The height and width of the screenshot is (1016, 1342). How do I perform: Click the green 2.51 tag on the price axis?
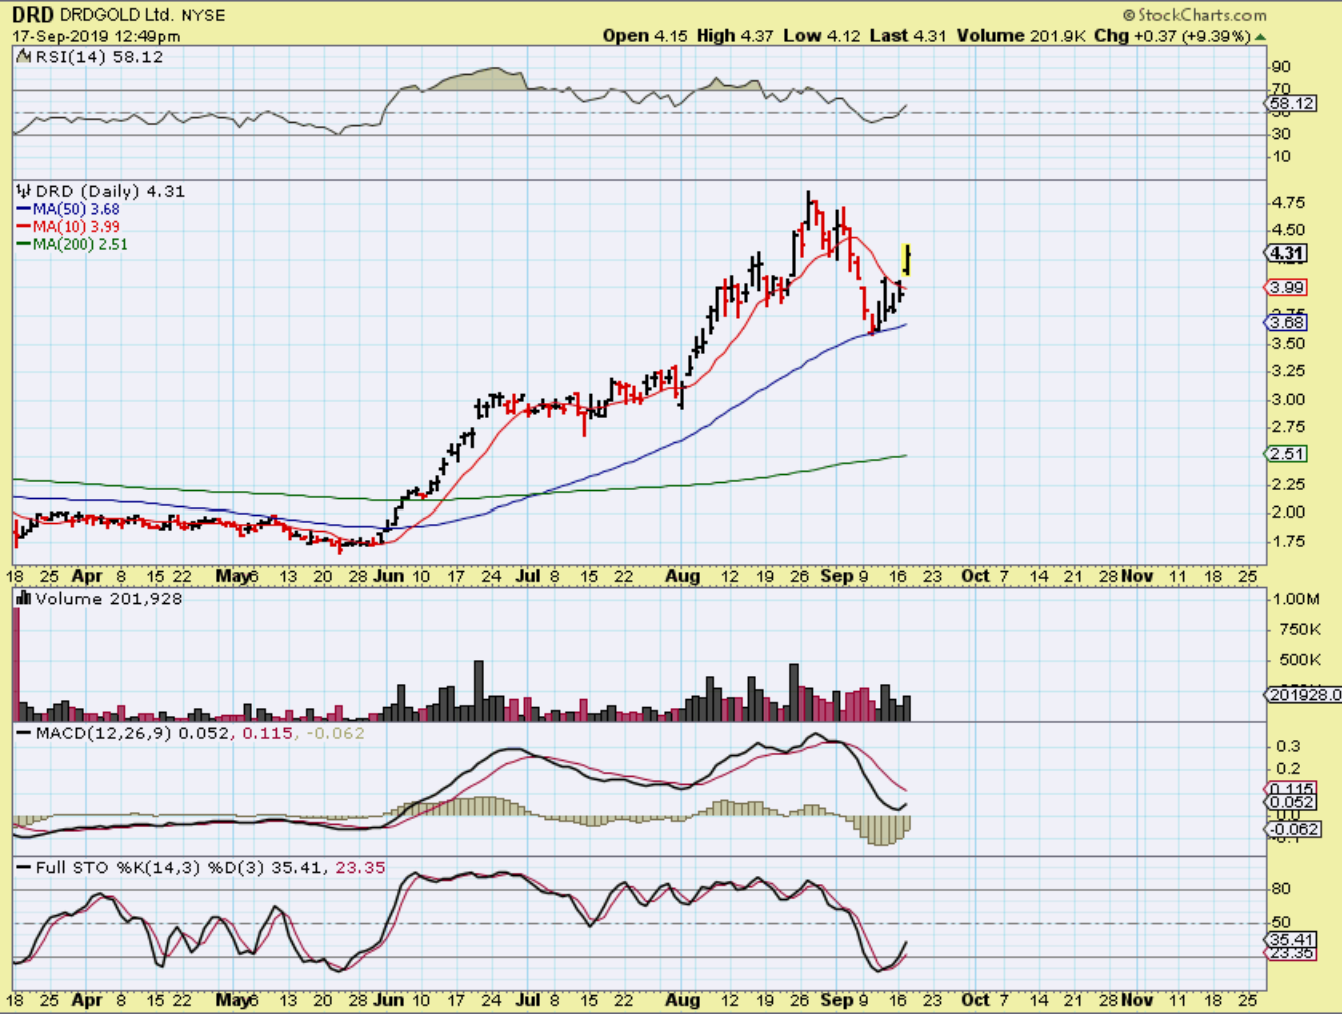pos(1287,454)
